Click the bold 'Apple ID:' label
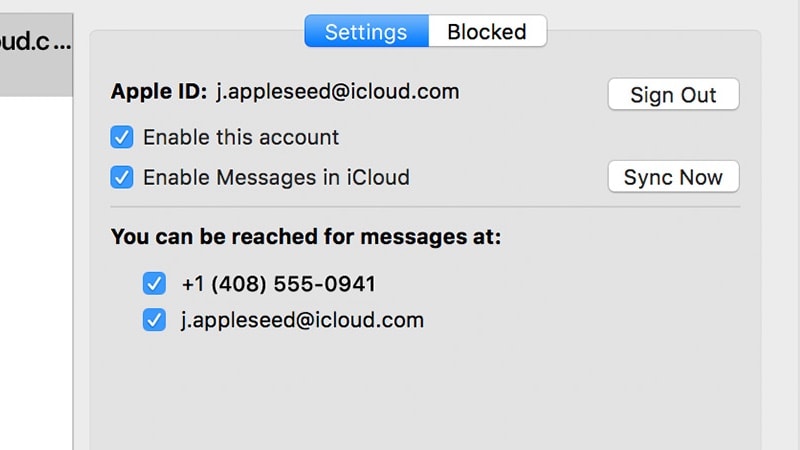 (x=159, y=92)
